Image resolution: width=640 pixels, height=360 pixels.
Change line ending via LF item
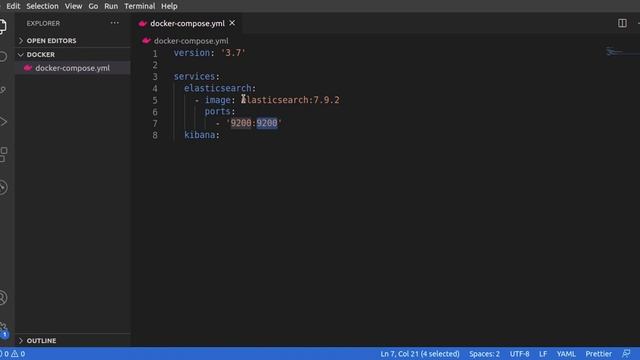point(543,354)
